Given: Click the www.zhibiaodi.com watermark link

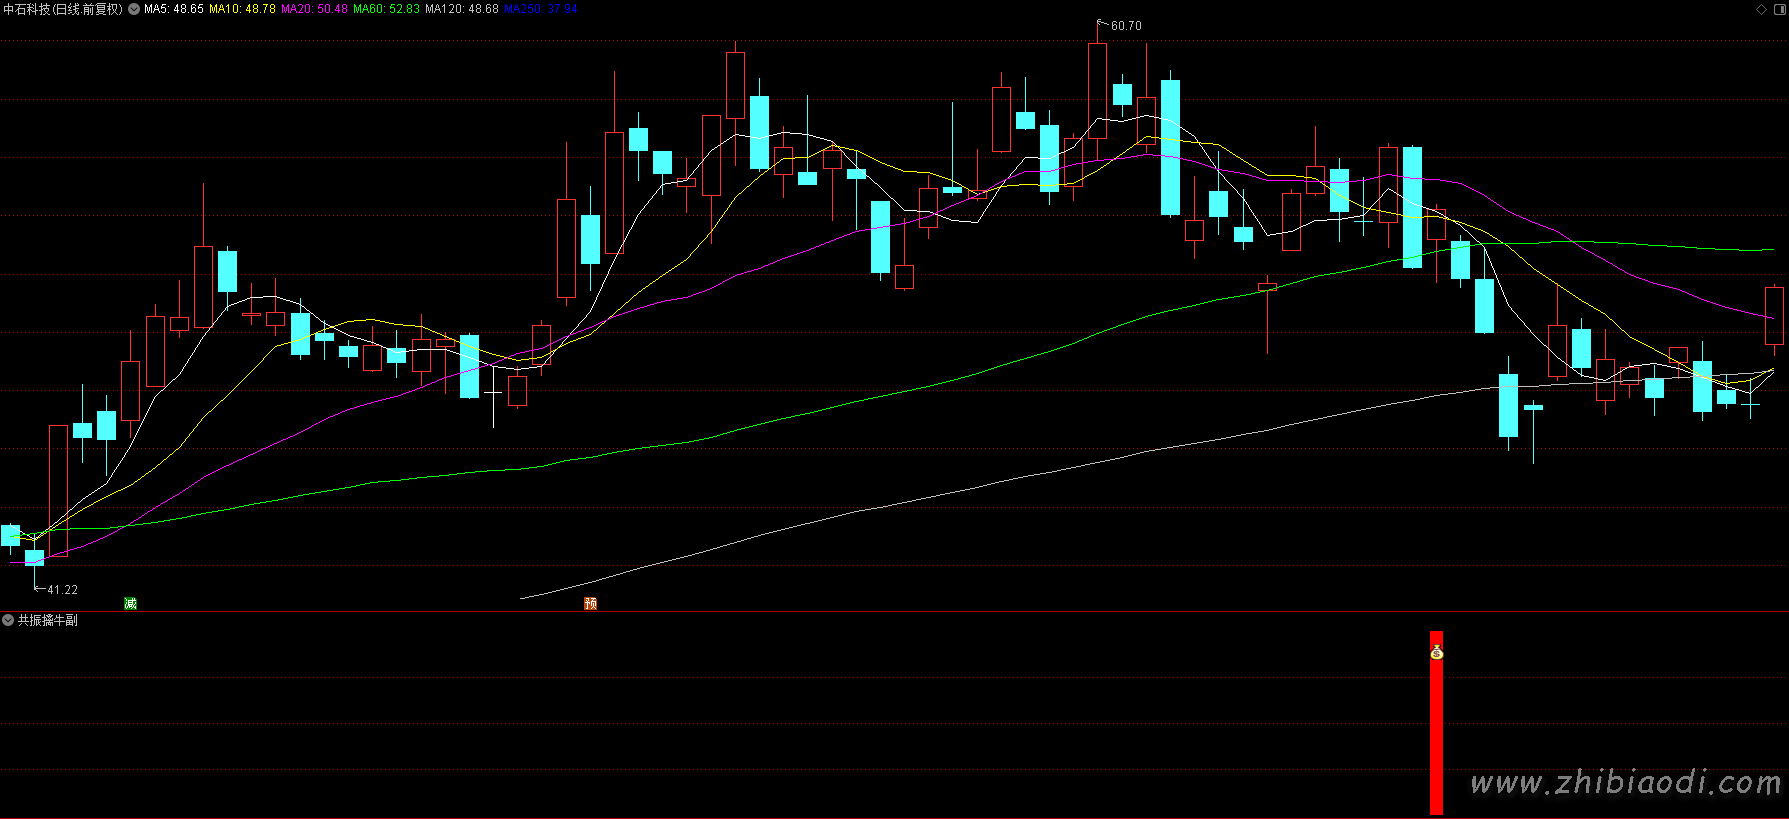Looking at the screenshot, I should 1625,782.
